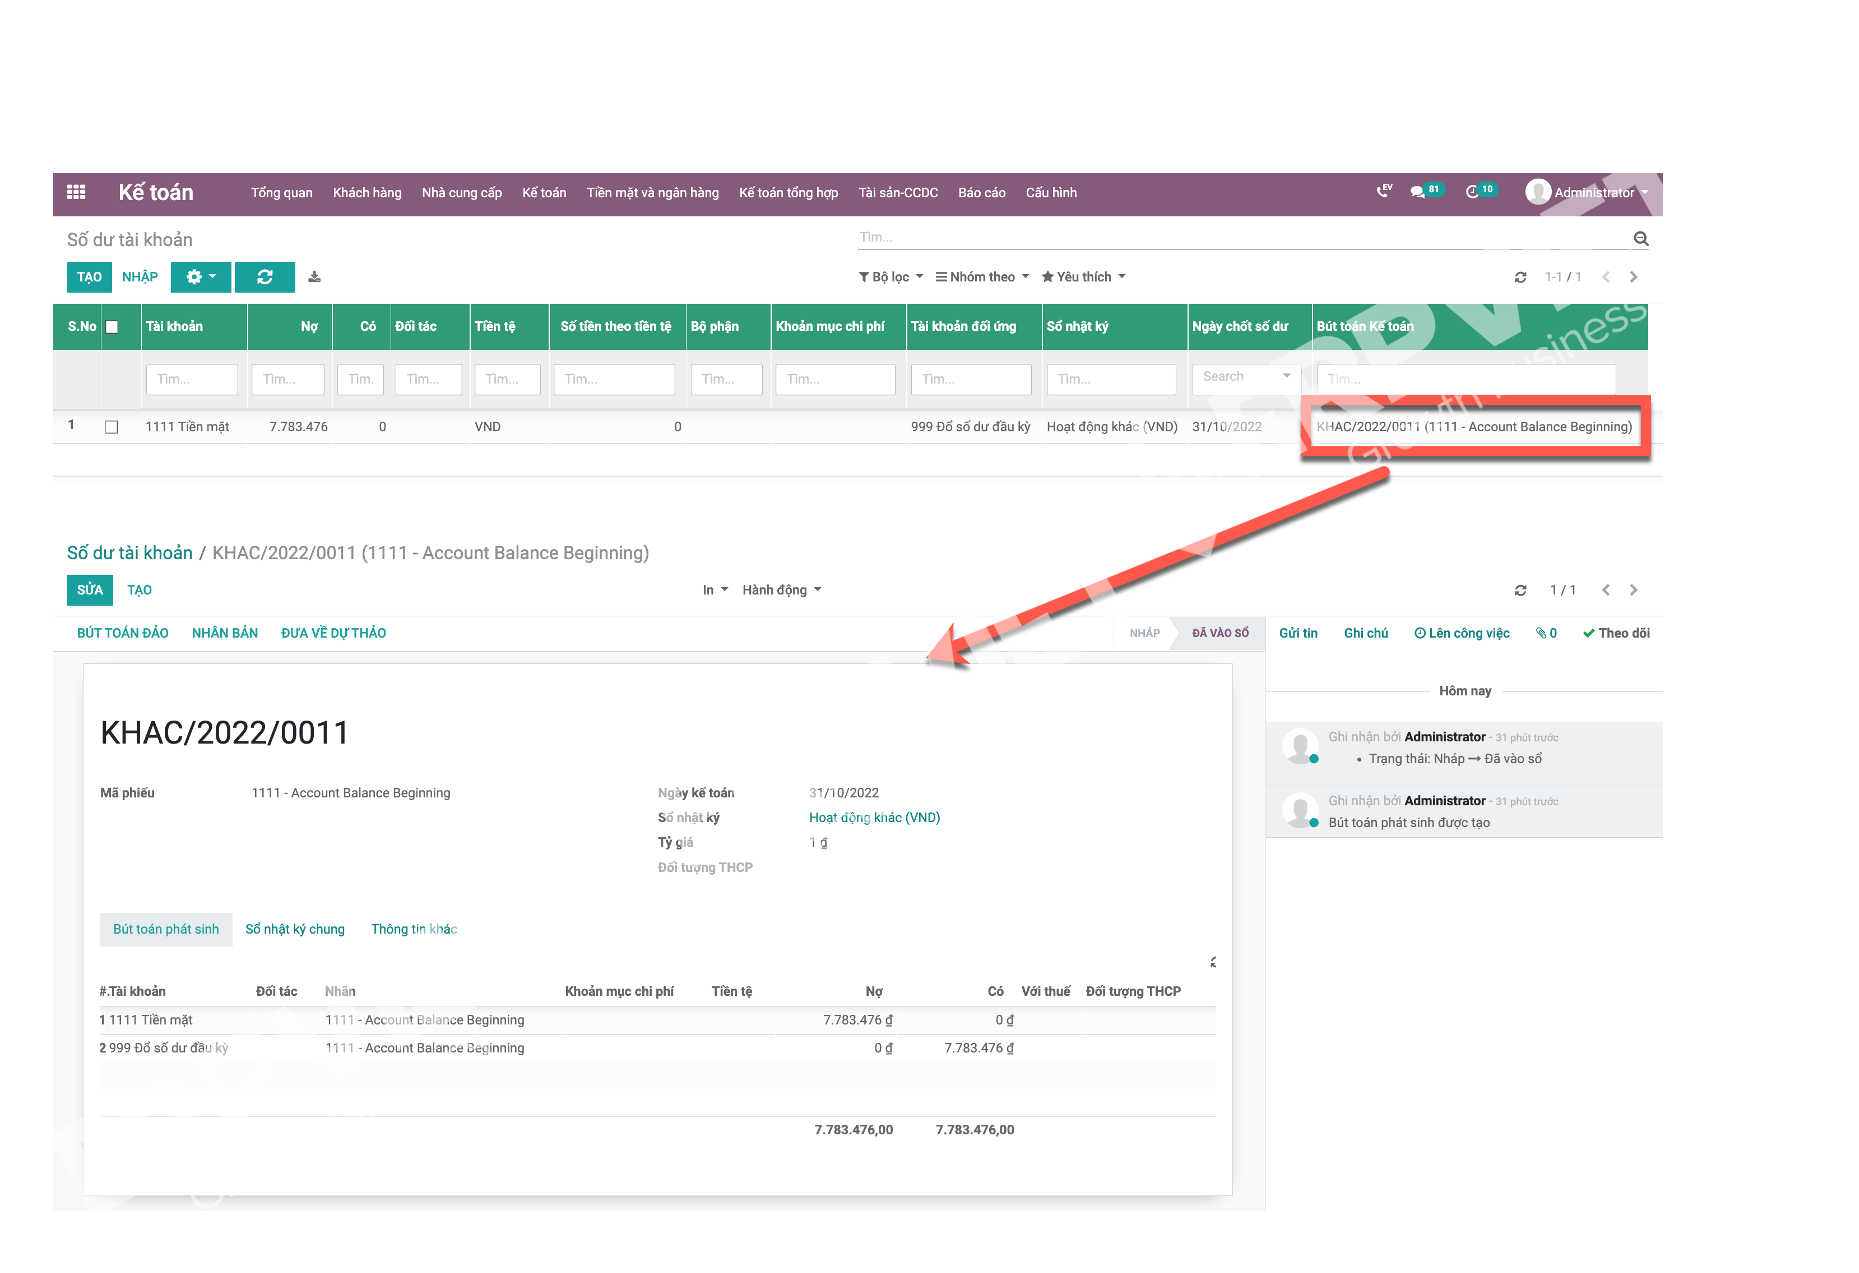1859x1273 pixels.
Task: Select the NHÁP status stage
Action: 1144,633
